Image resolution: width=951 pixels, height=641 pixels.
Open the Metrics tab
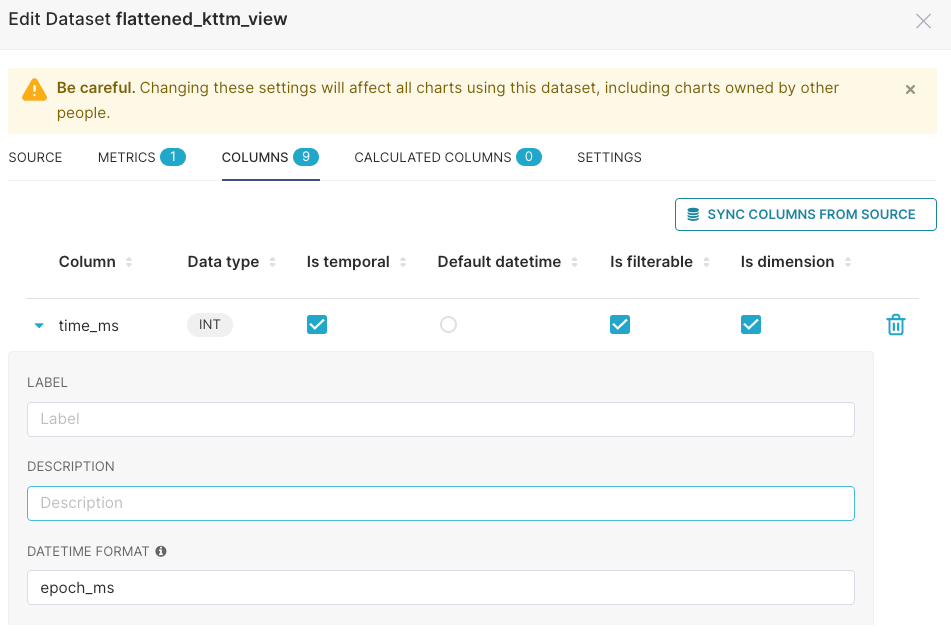click(x=141, y=158)
